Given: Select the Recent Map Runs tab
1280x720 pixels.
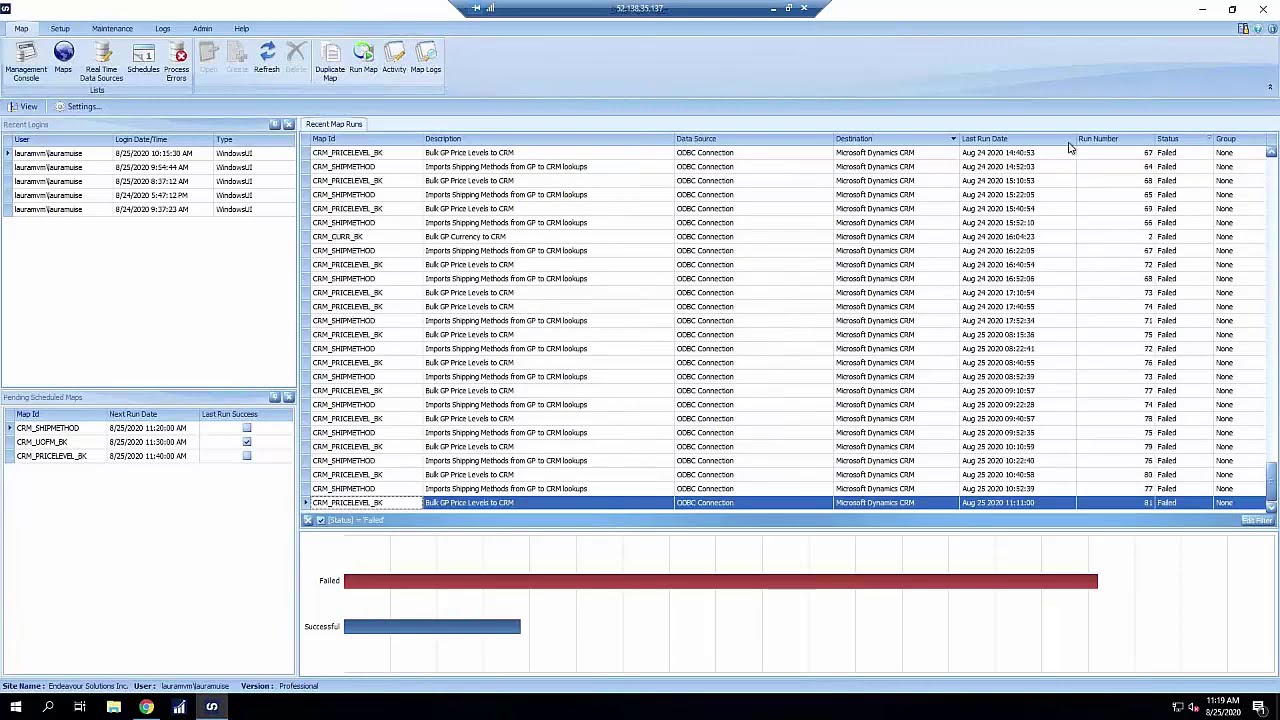Looking at the screenshot, I should click(x=334, y=124).
